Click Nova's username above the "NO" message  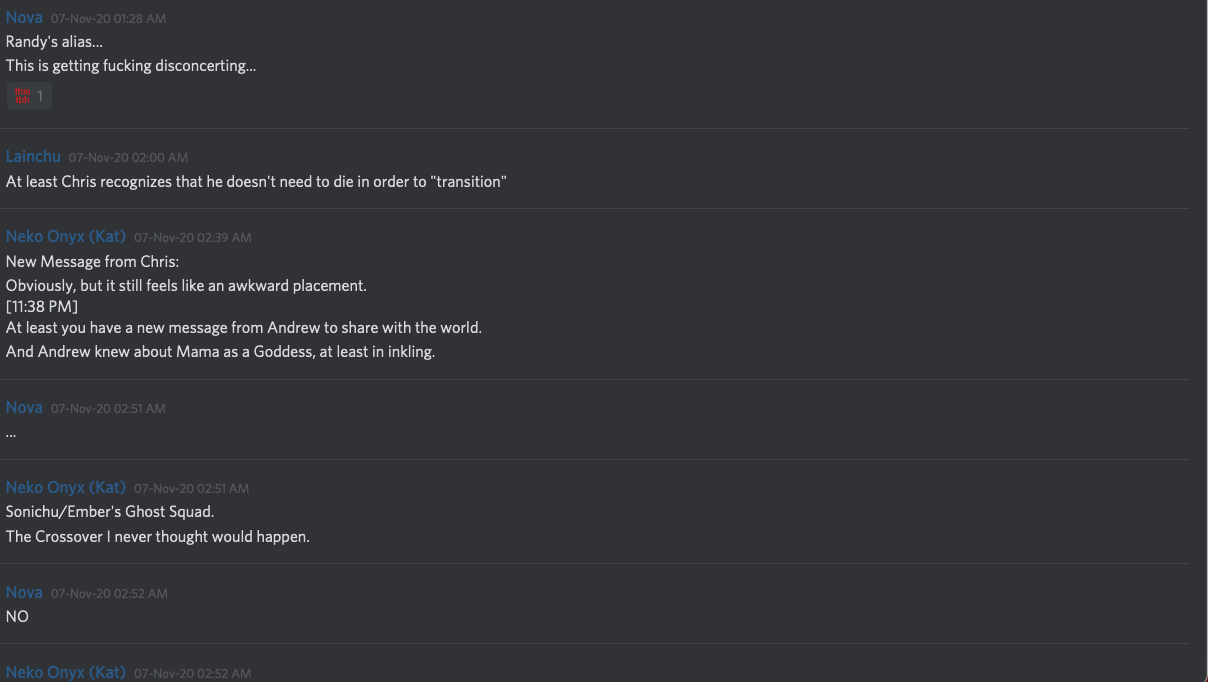[24, 593]
